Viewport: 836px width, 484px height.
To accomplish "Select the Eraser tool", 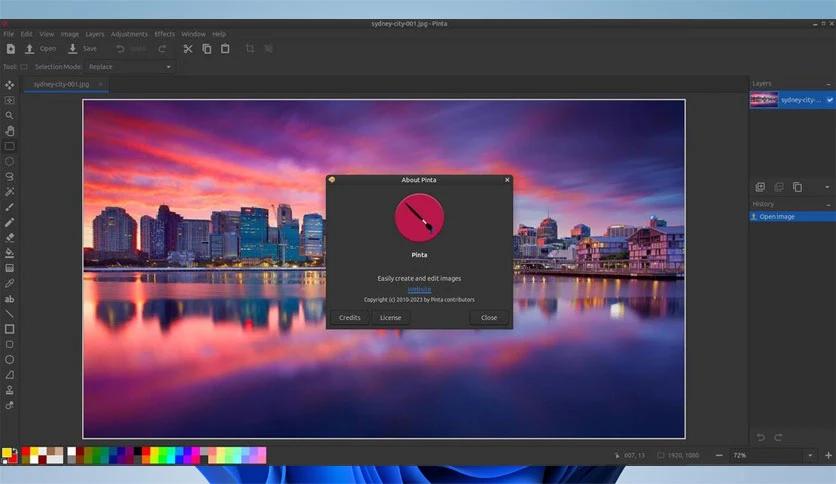I will tap(10, 237).
